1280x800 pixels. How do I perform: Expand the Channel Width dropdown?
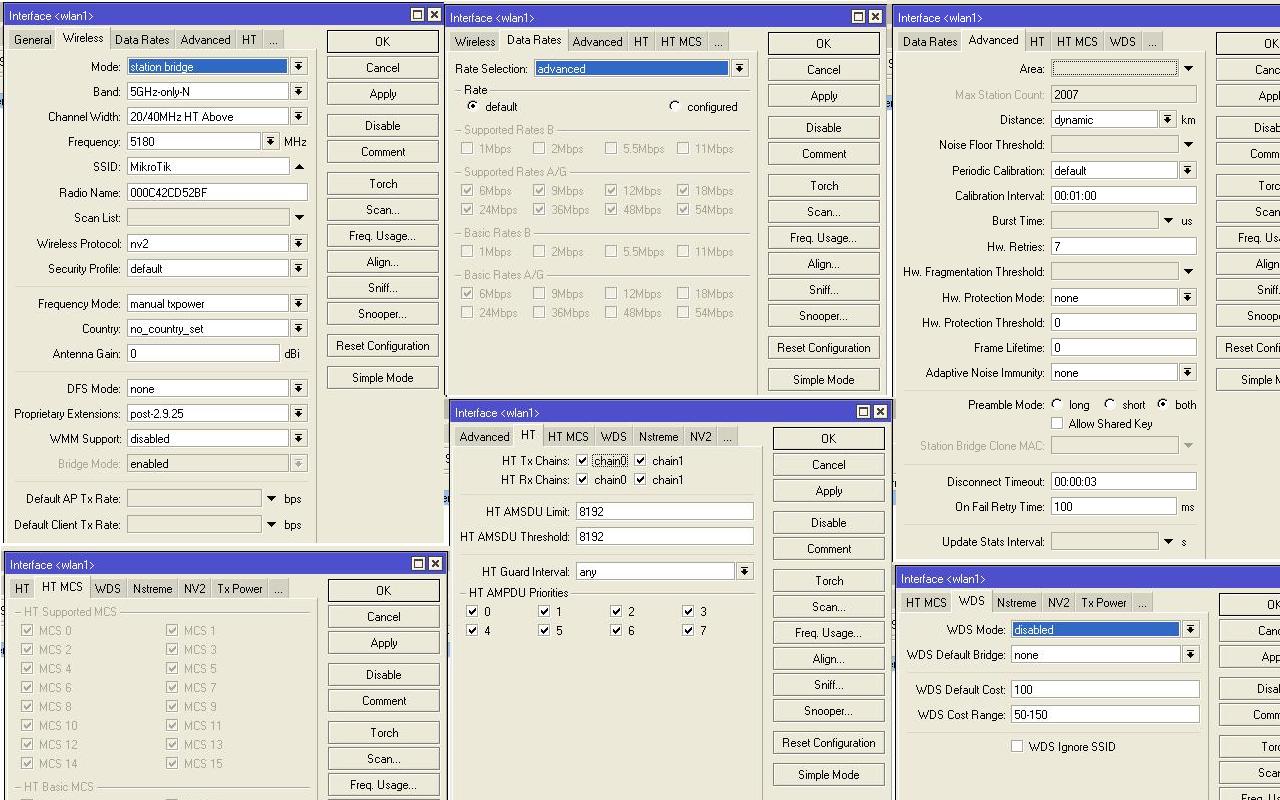pos(298,117)
